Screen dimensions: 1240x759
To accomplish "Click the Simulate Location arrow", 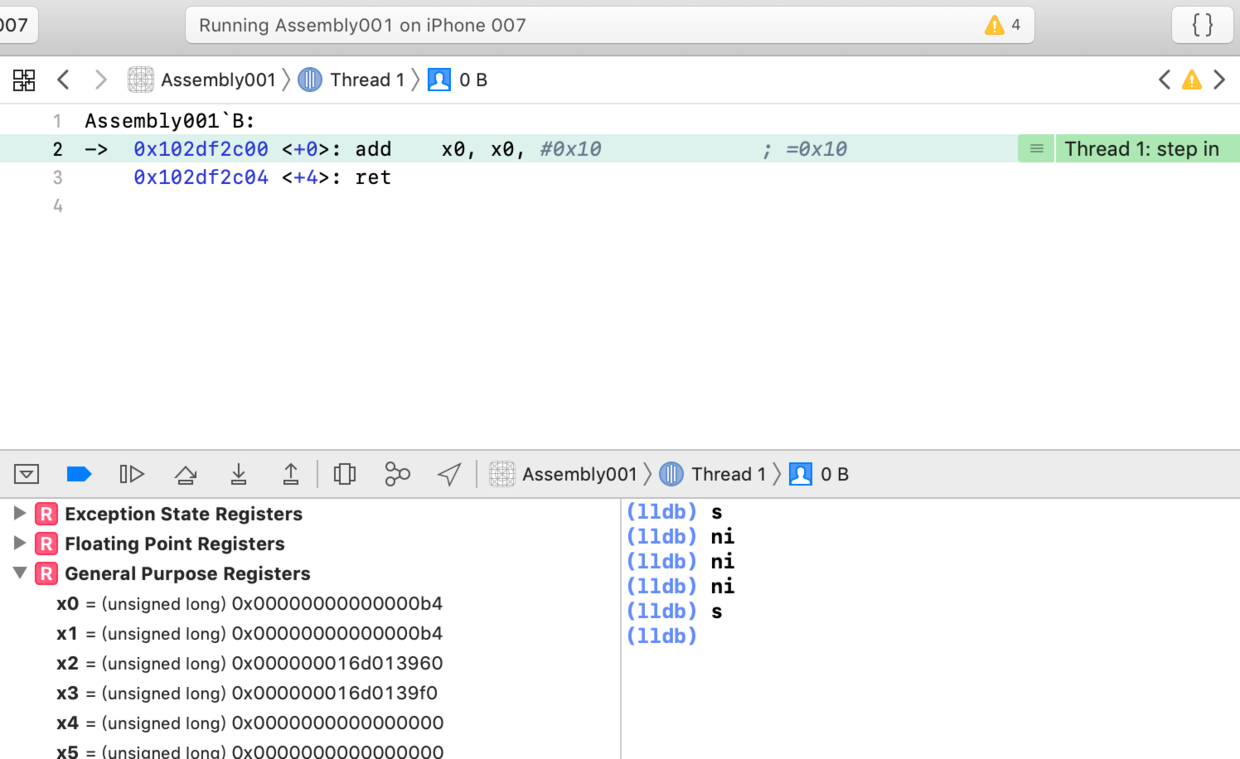I will point(449,474).
